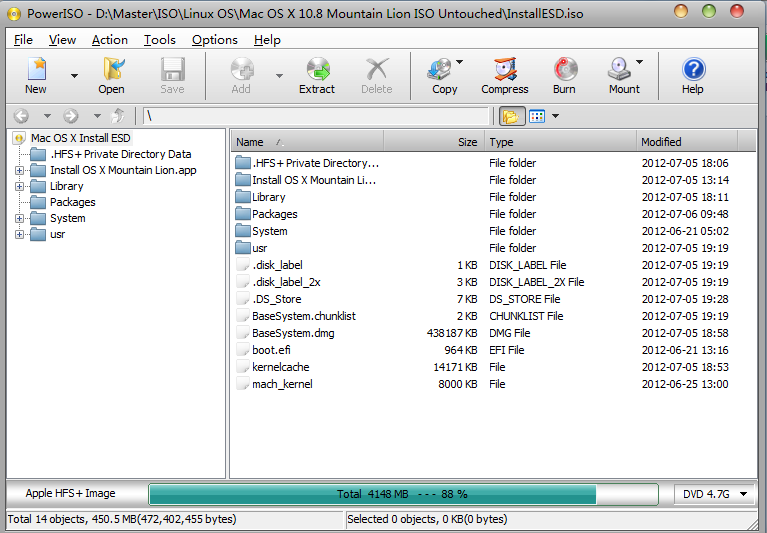
Task: Sort by the Modified column header
Action: tap(686, 142)
